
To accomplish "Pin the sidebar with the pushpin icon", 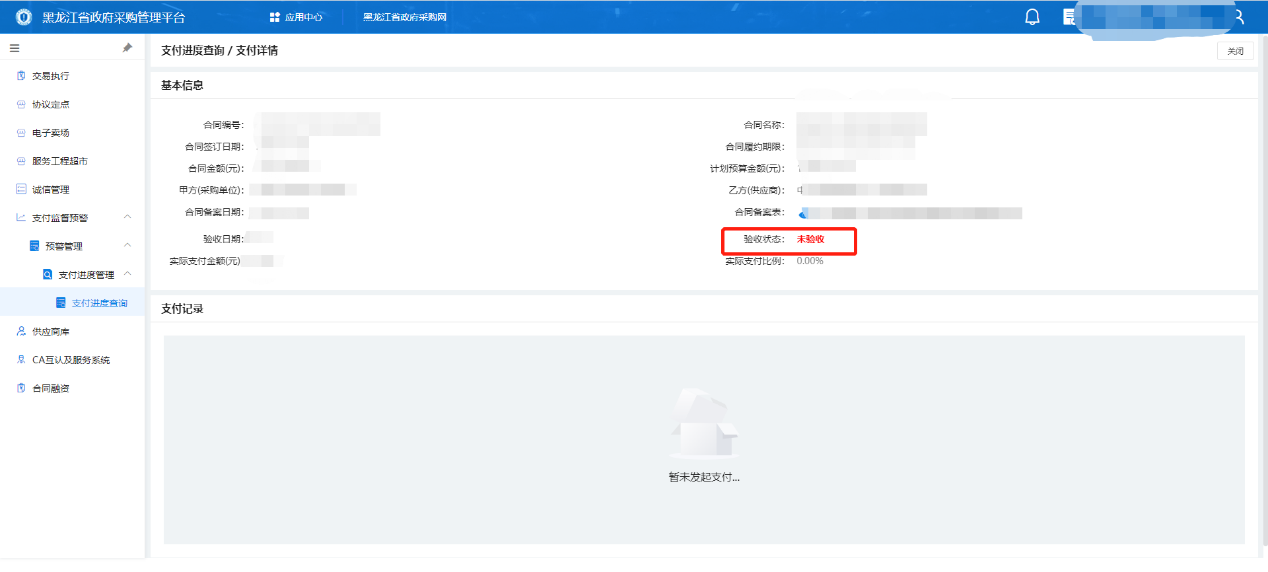I will 127,48.
